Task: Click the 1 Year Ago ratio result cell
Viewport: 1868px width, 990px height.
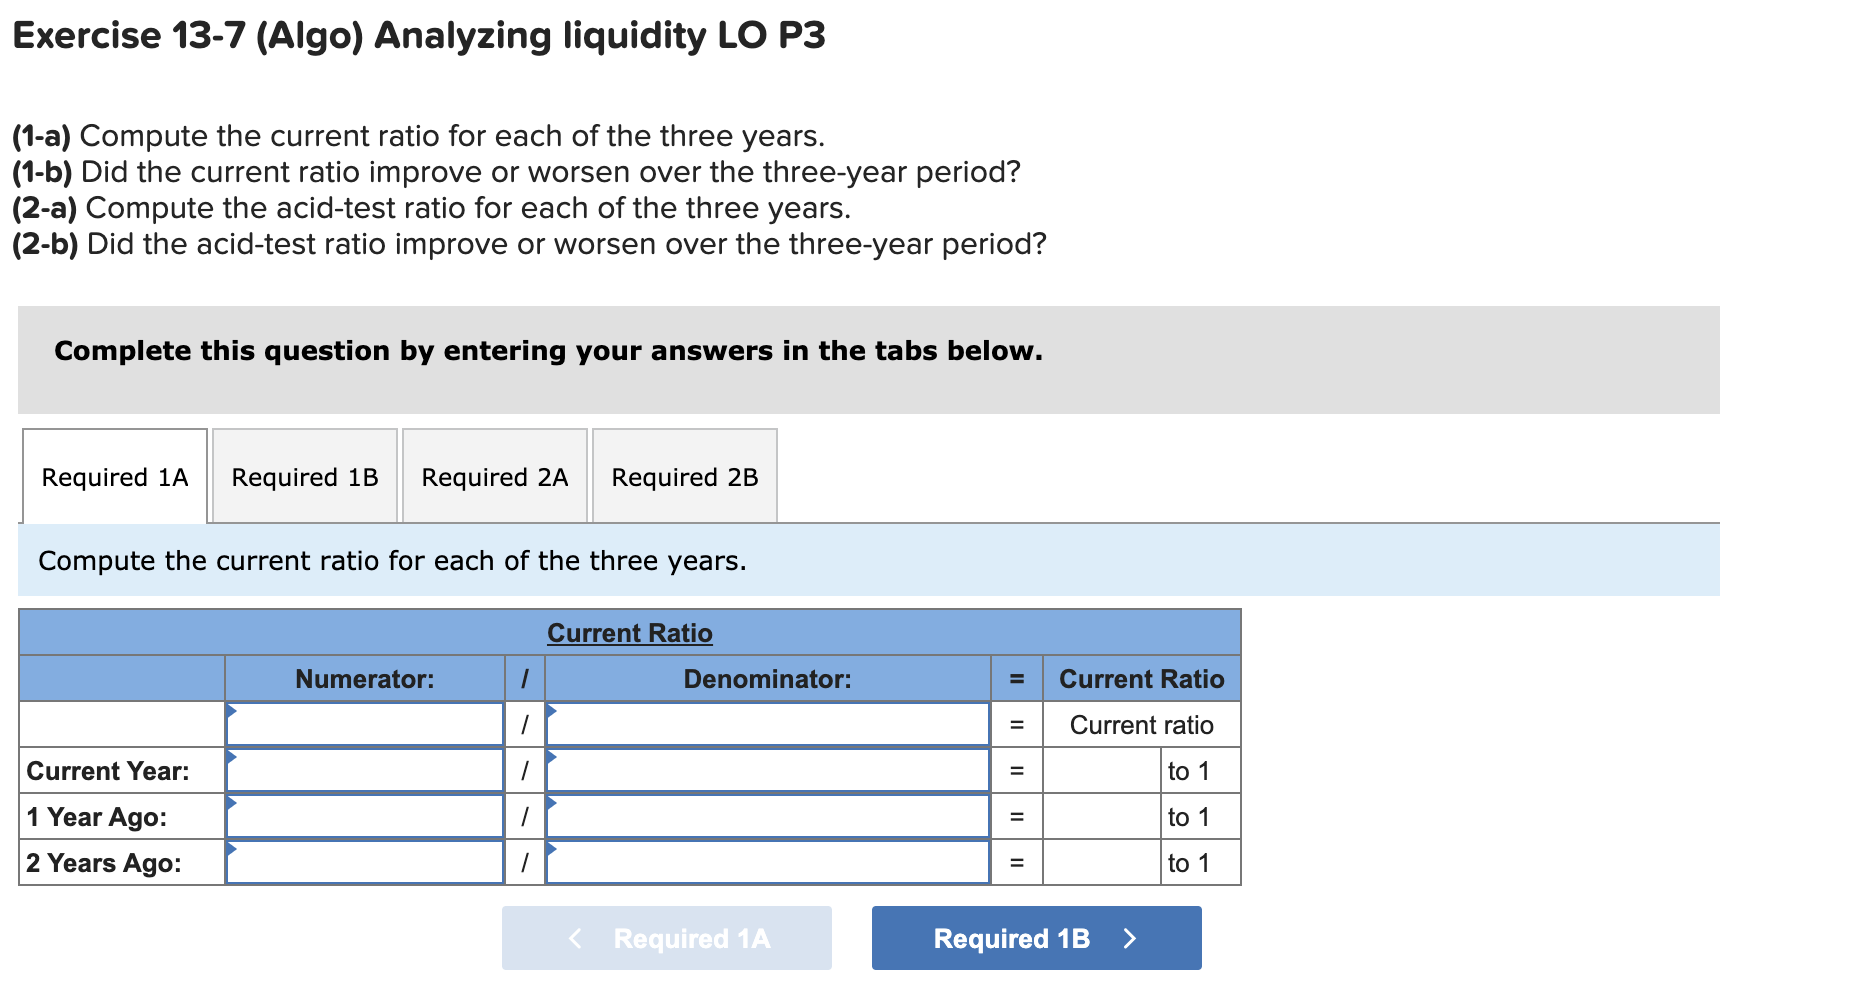Action: click(x=1100, y=816)
